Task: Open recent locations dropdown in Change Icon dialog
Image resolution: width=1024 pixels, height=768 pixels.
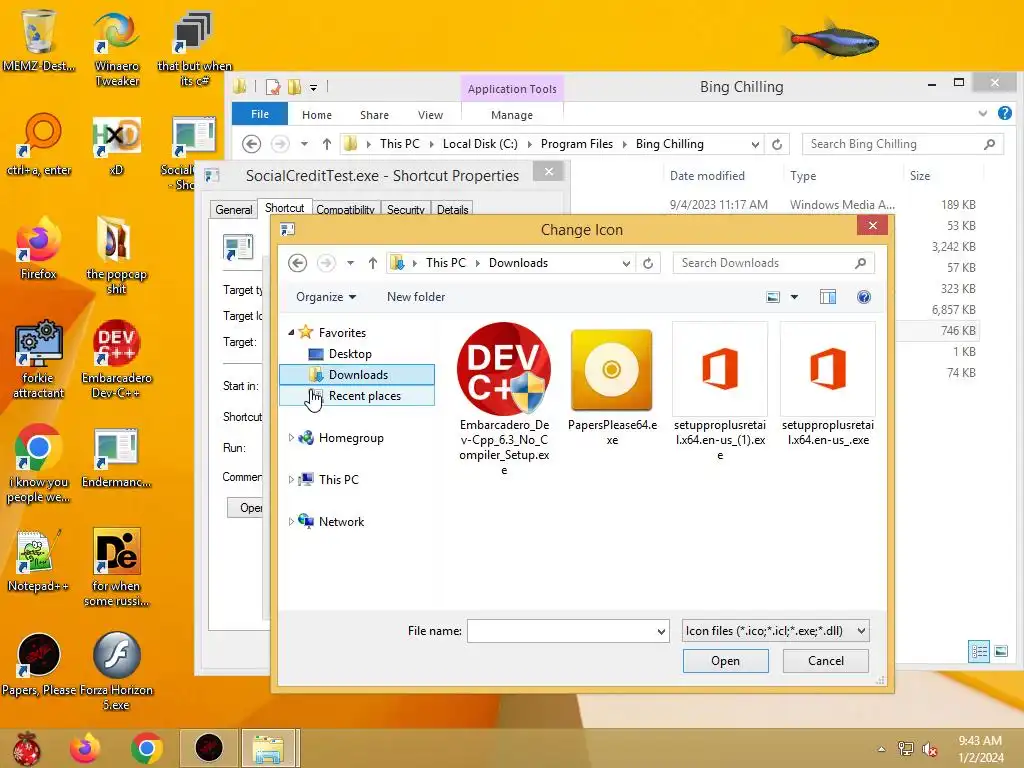Action: 350,263
